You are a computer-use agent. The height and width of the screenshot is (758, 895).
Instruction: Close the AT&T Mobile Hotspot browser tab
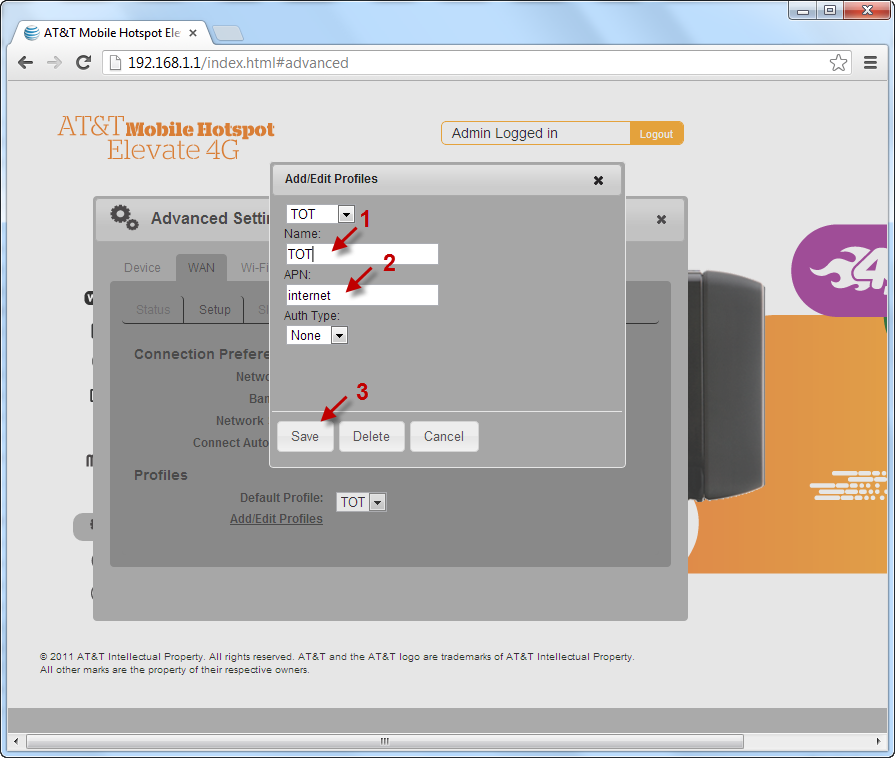[193, 33]
